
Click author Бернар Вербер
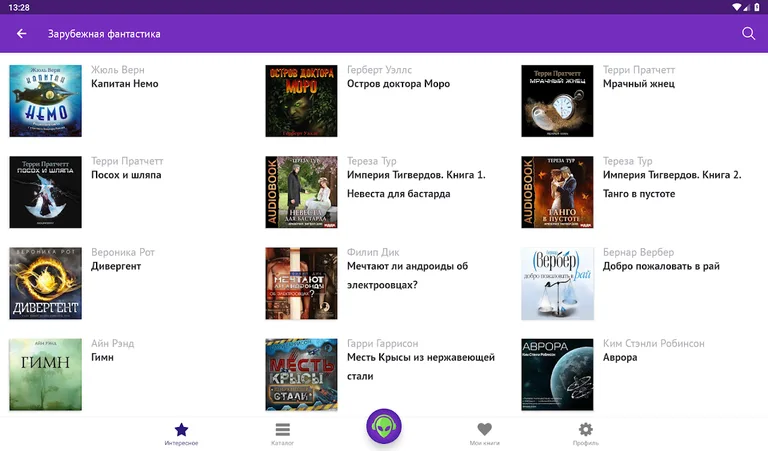coord(638,252)
